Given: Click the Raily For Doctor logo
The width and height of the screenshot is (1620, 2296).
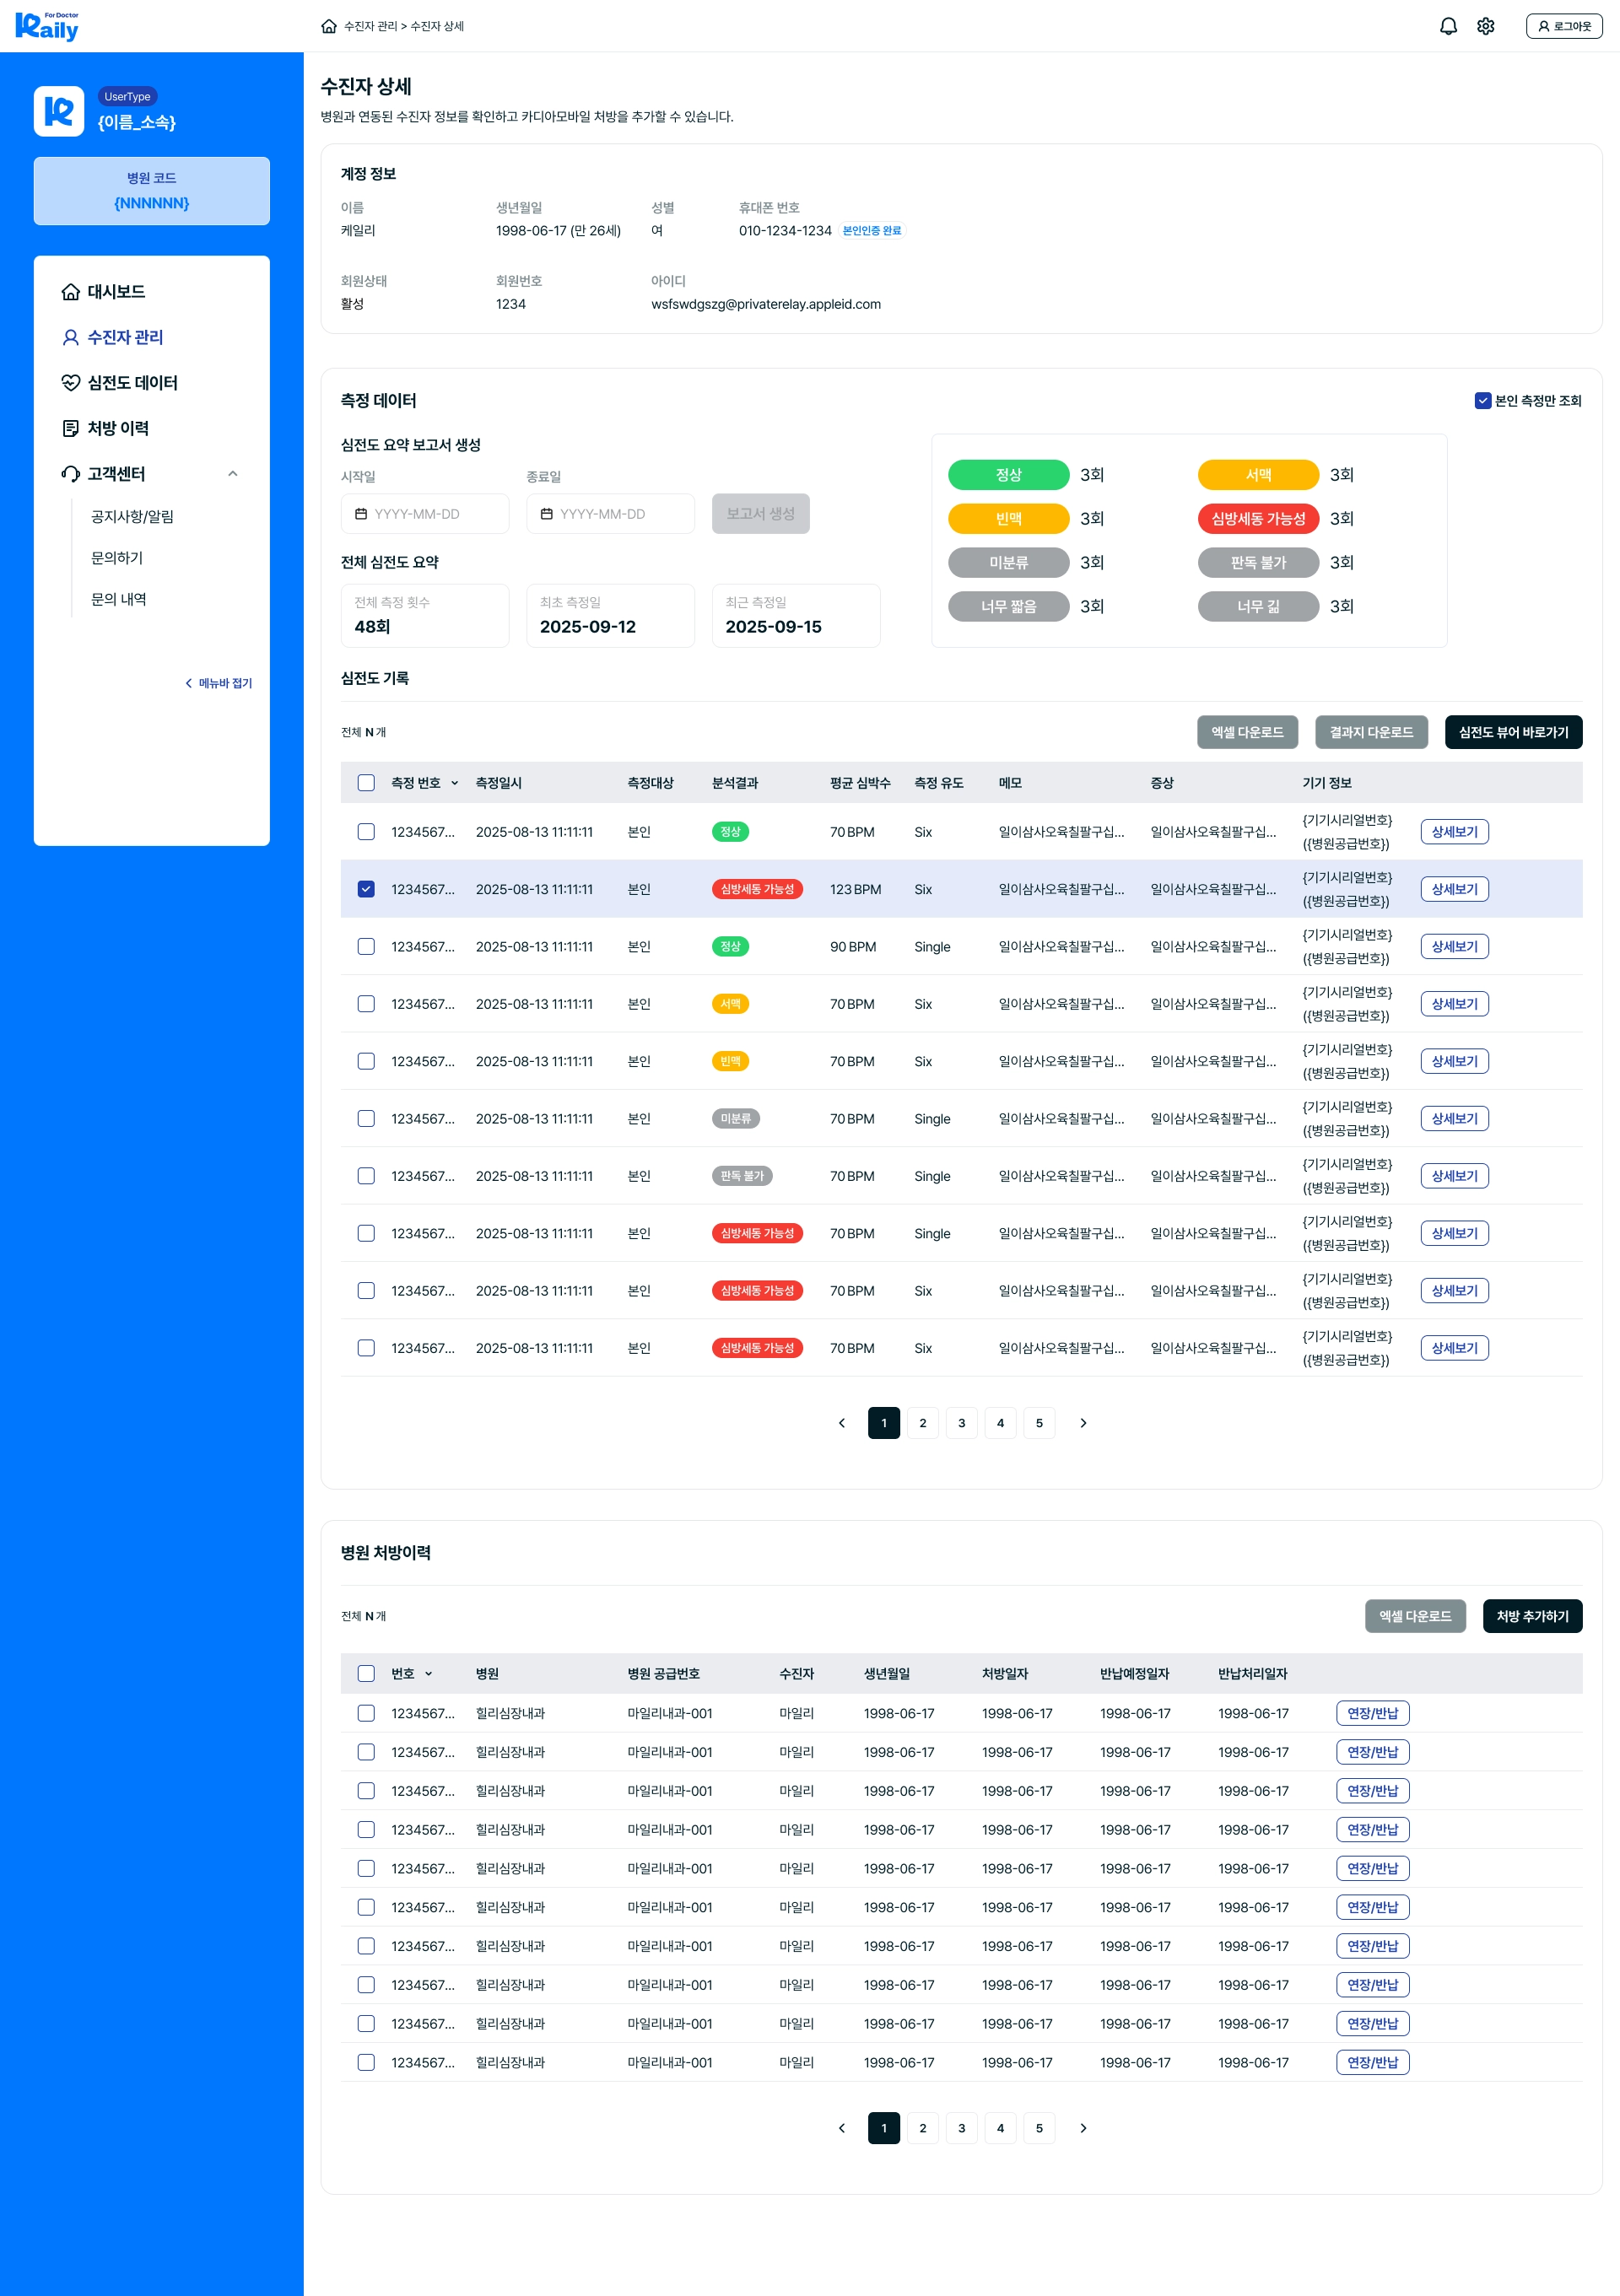Looking at the screenshot, I should pyautogui.click(x=47, y=26).
